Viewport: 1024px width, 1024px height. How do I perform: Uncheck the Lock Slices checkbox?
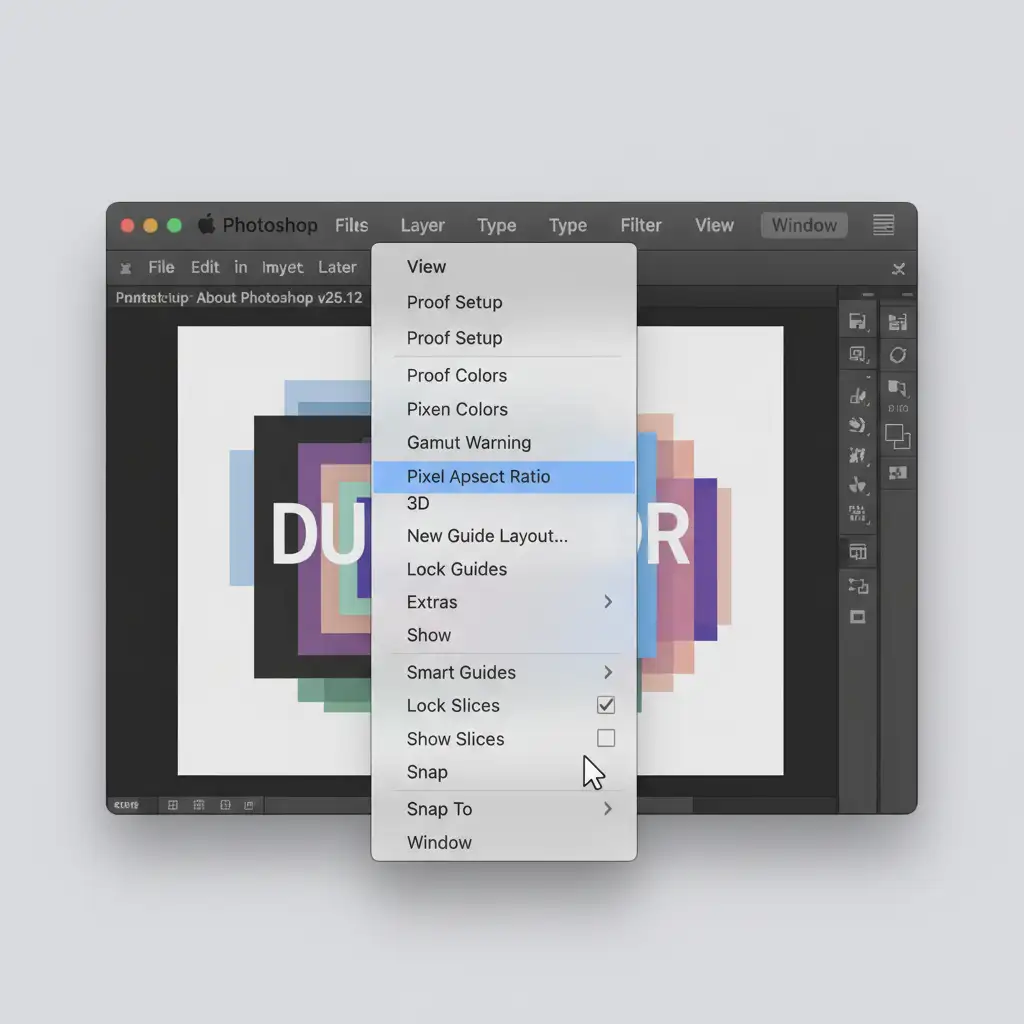click(606, 705)
